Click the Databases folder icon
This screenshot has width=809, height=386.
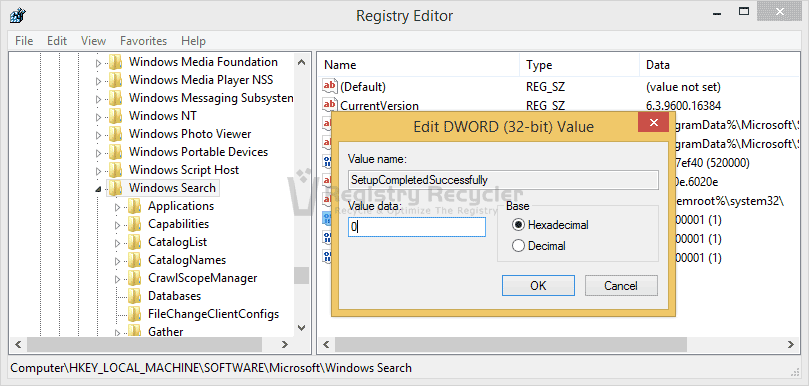[135, 297]
